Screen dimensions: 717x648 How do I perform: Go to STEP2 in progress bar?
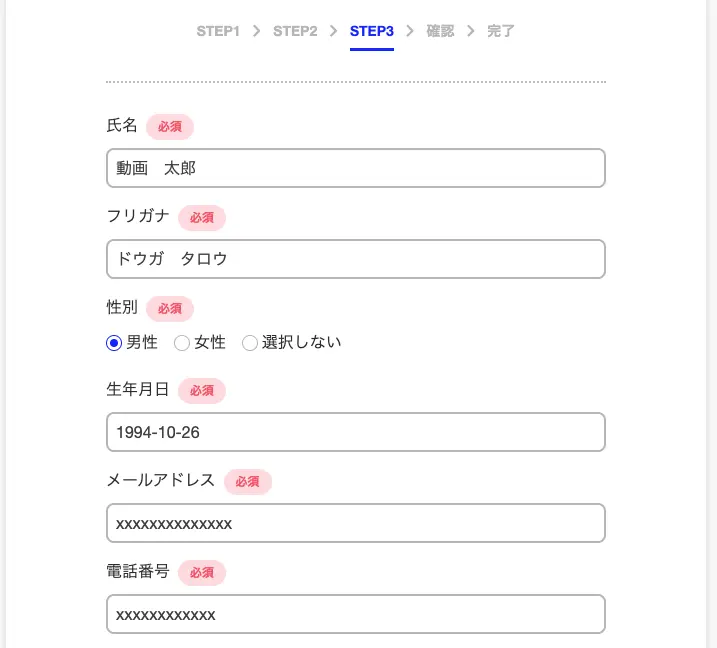pyautogui.click(x=295, y=31)
